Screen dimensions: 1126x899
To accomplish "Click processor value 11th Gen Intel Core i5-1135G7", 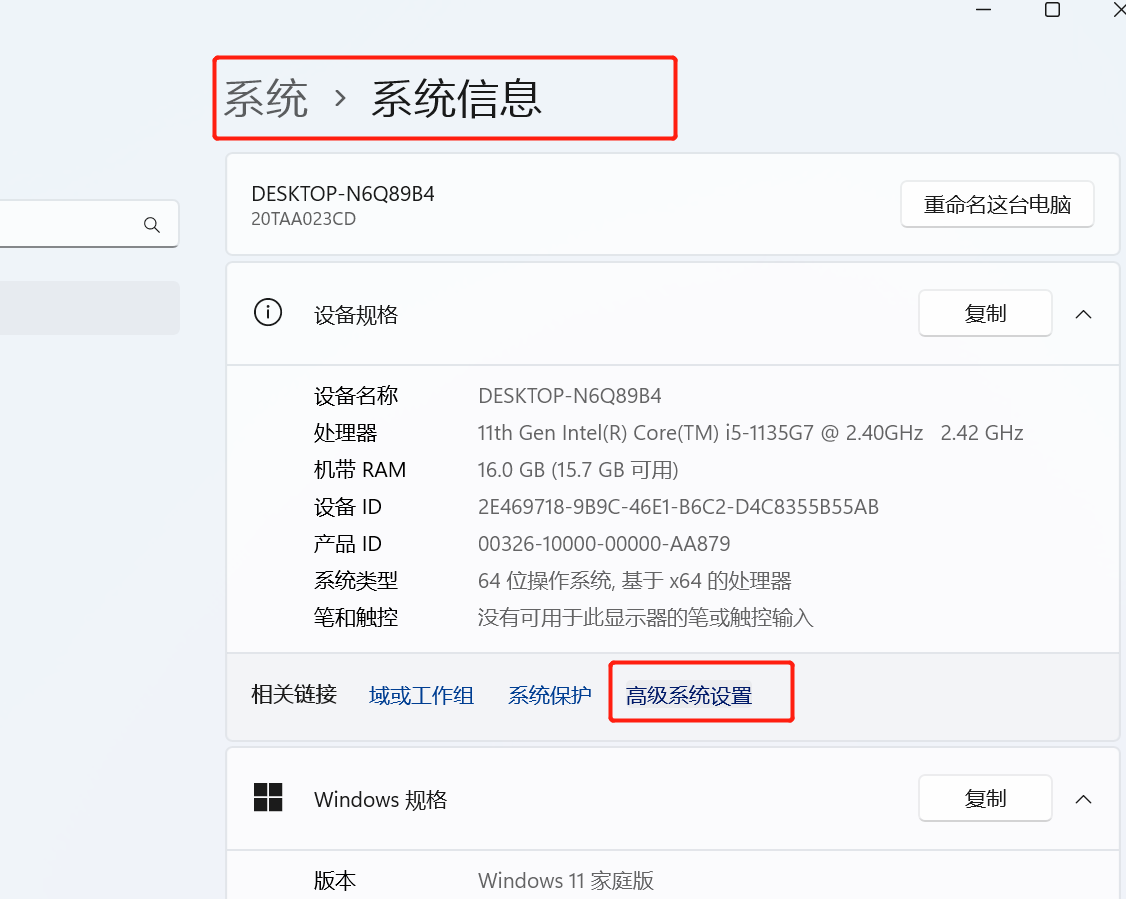I will [750, 433].
